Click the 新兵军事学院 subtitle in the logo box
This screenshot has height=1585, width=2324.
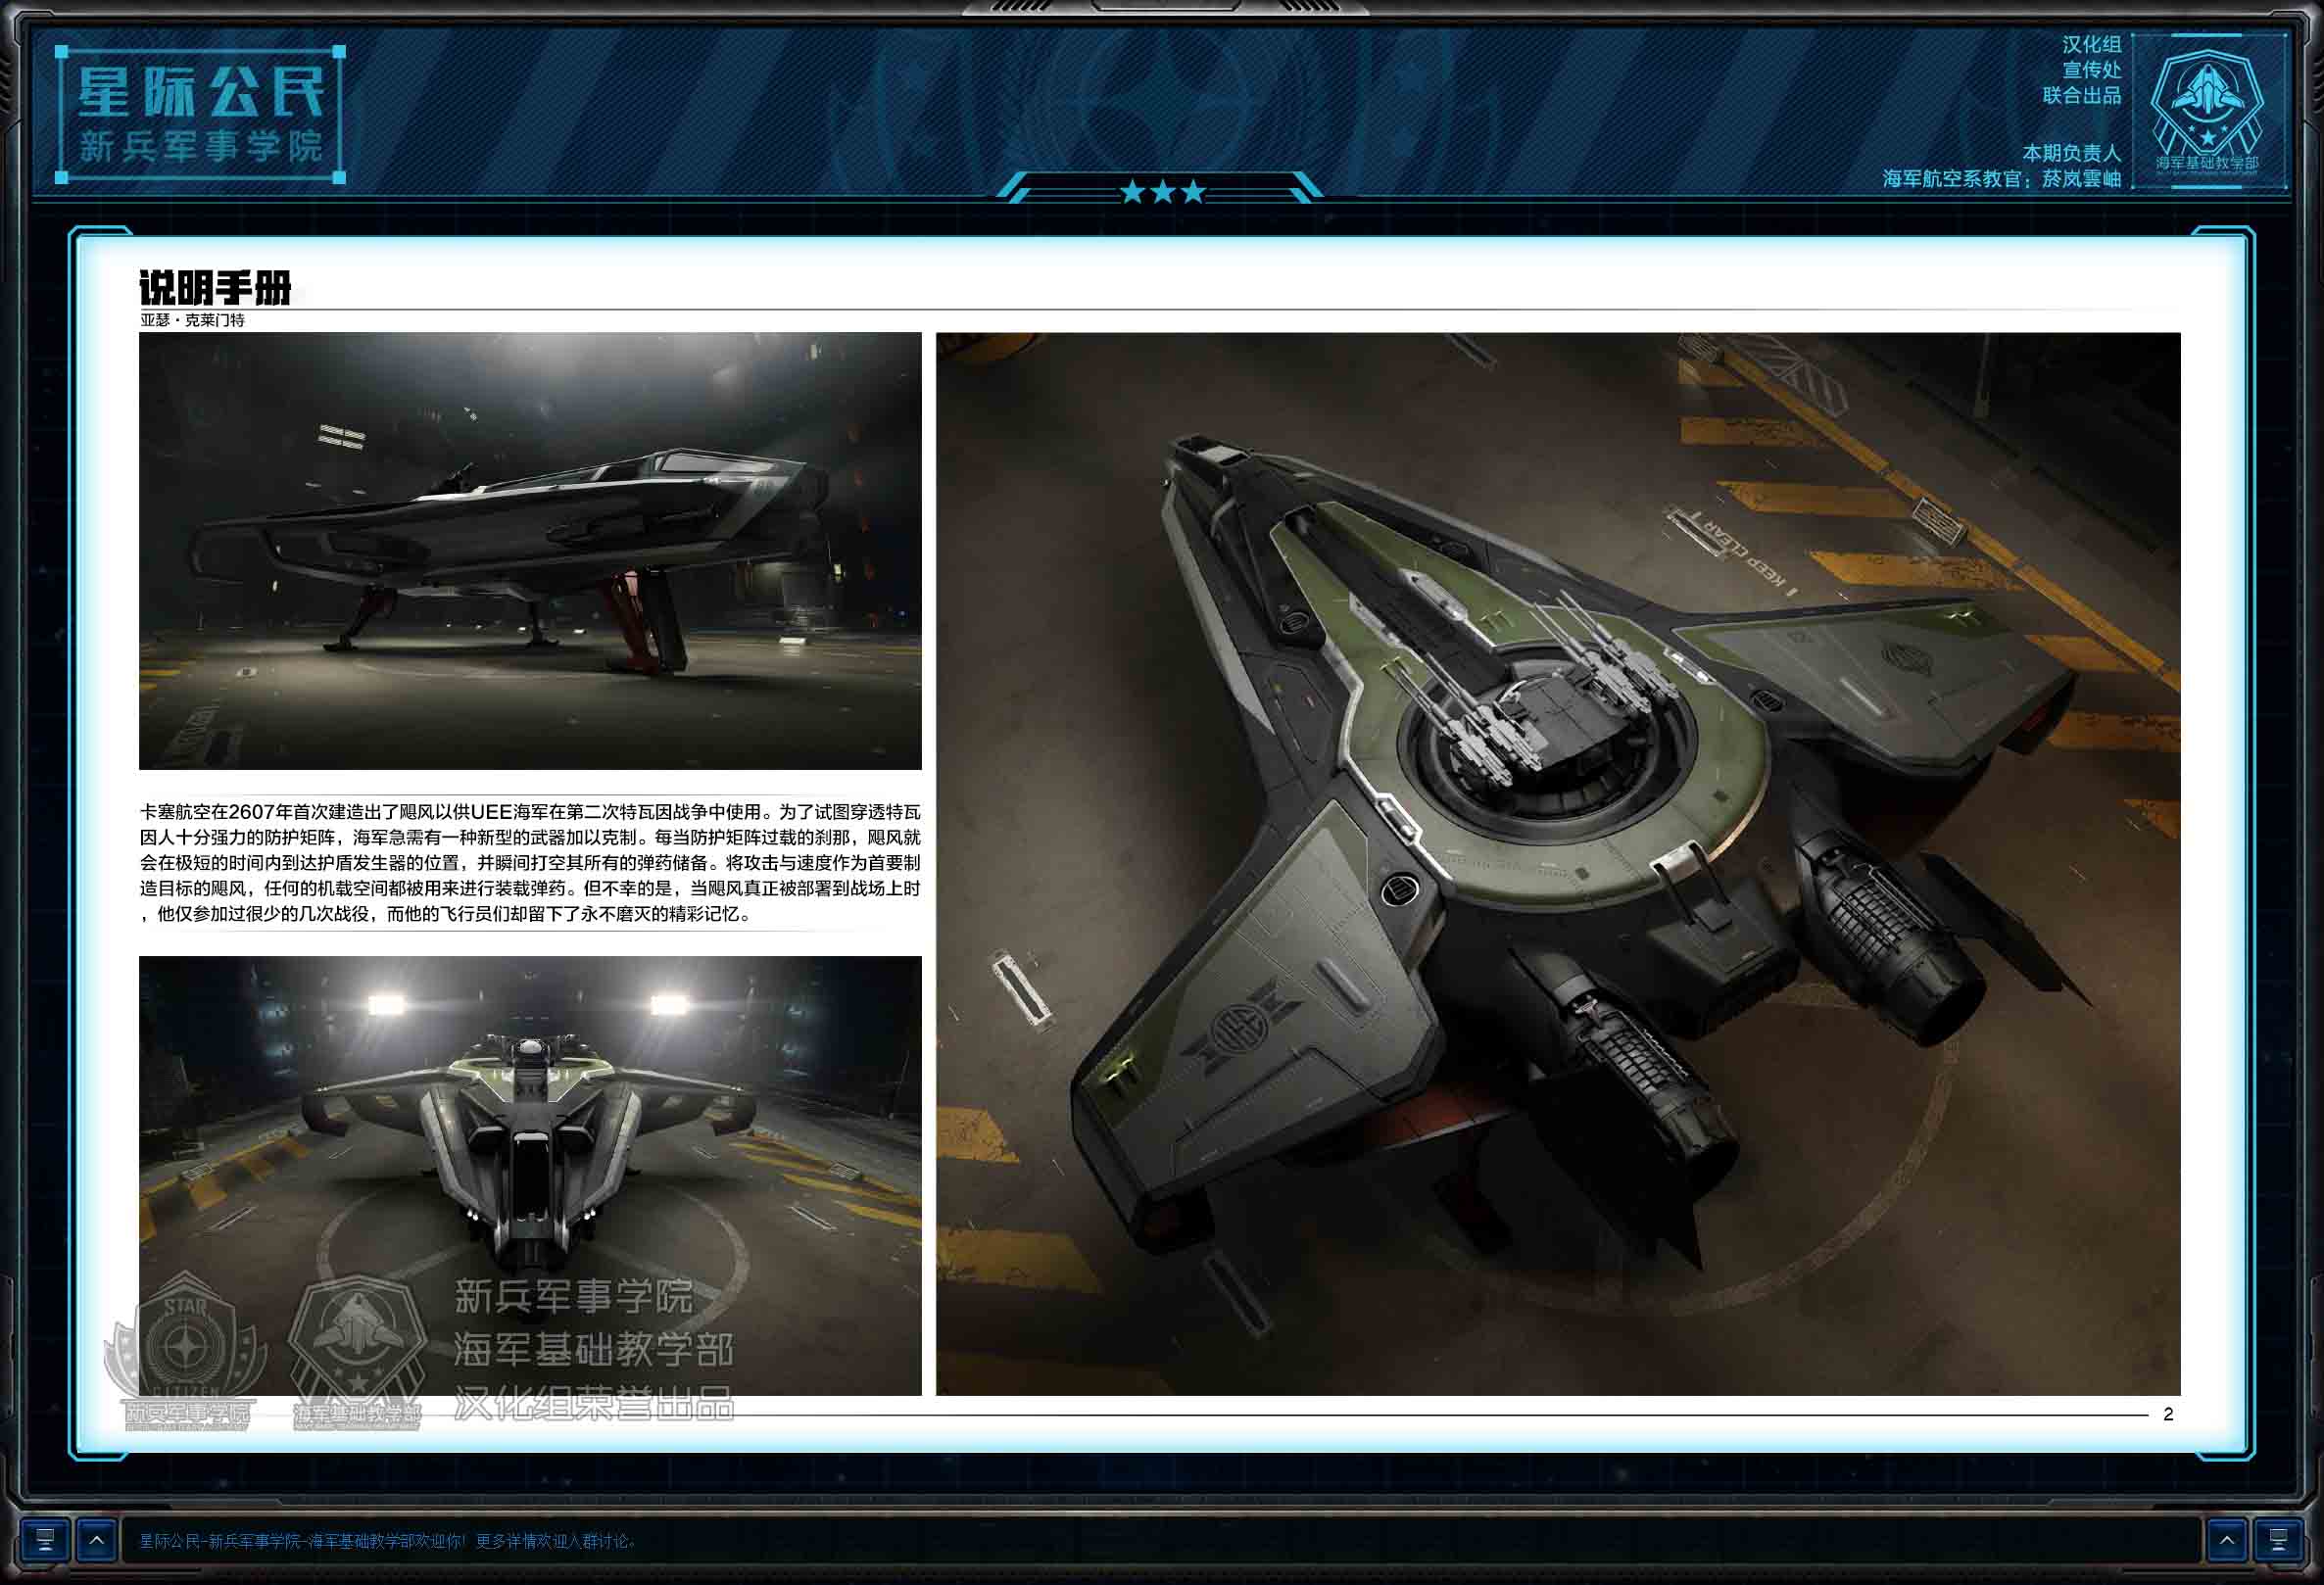coord(201,147)
